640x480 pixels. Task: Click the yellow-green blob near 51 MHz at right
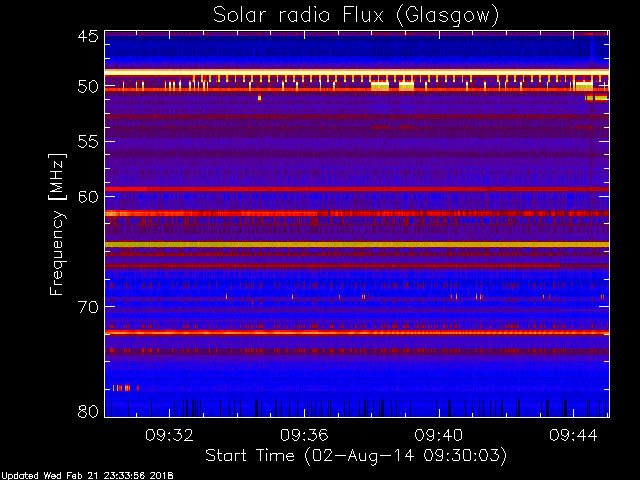pos(596,98)
